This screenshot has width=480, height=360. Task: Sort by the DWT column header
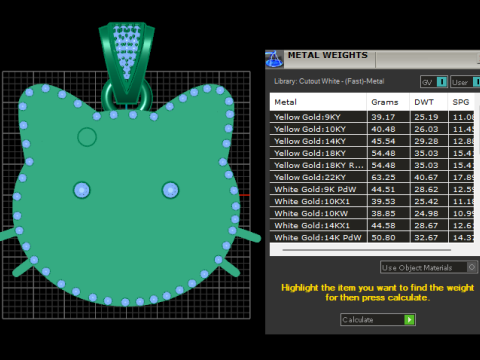coord(429,102)
